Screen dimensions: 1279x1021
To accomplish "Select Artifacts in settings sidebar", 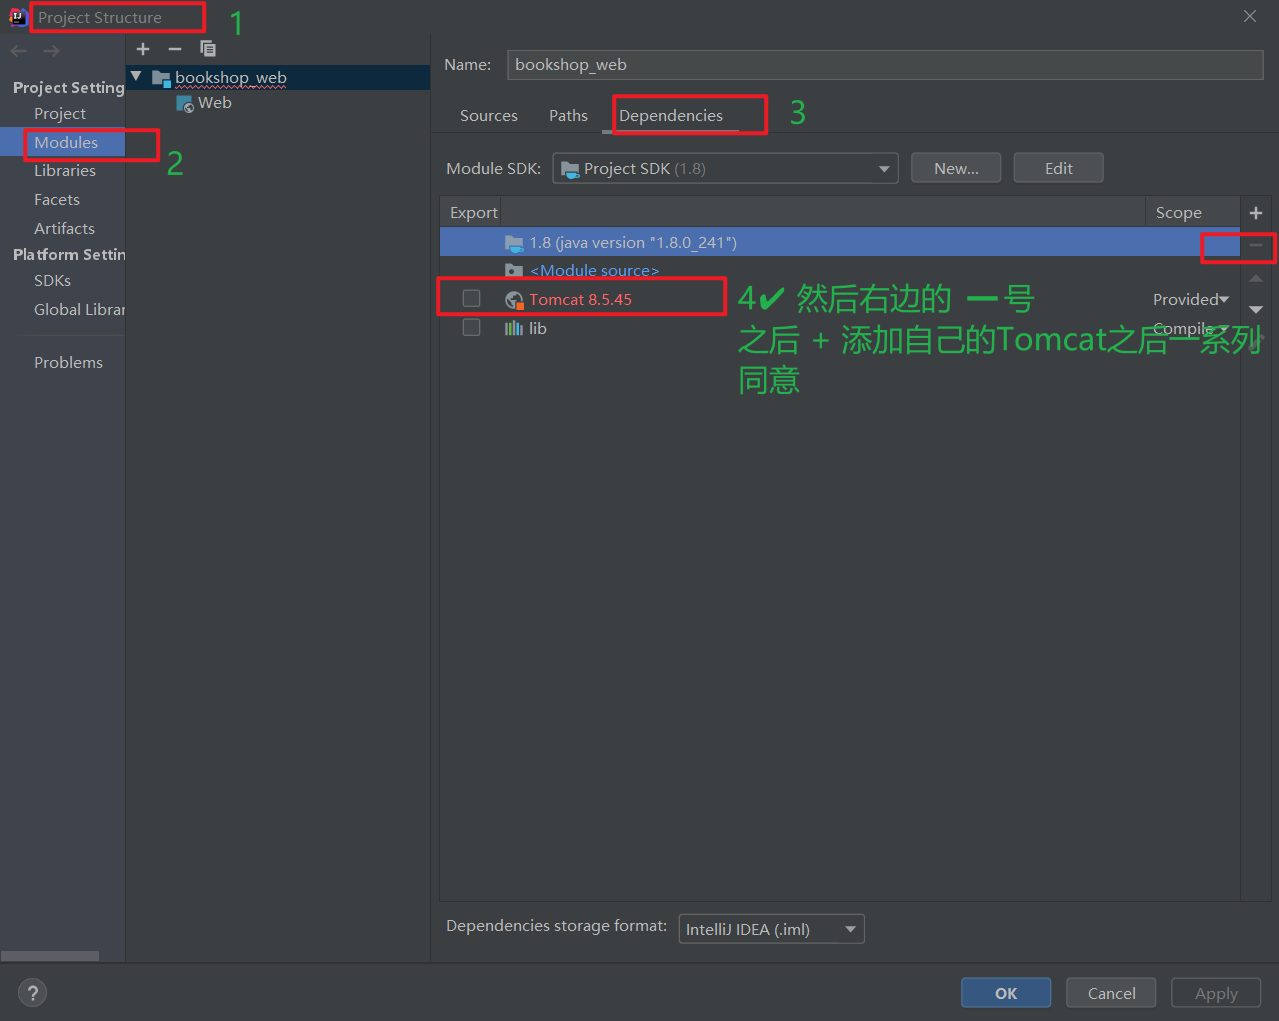I will coord(64,229).
